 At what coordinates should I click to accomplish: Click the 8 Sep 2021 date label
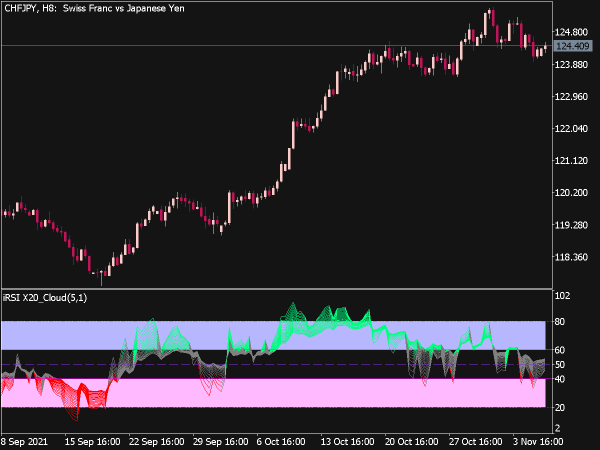point(24,442)
